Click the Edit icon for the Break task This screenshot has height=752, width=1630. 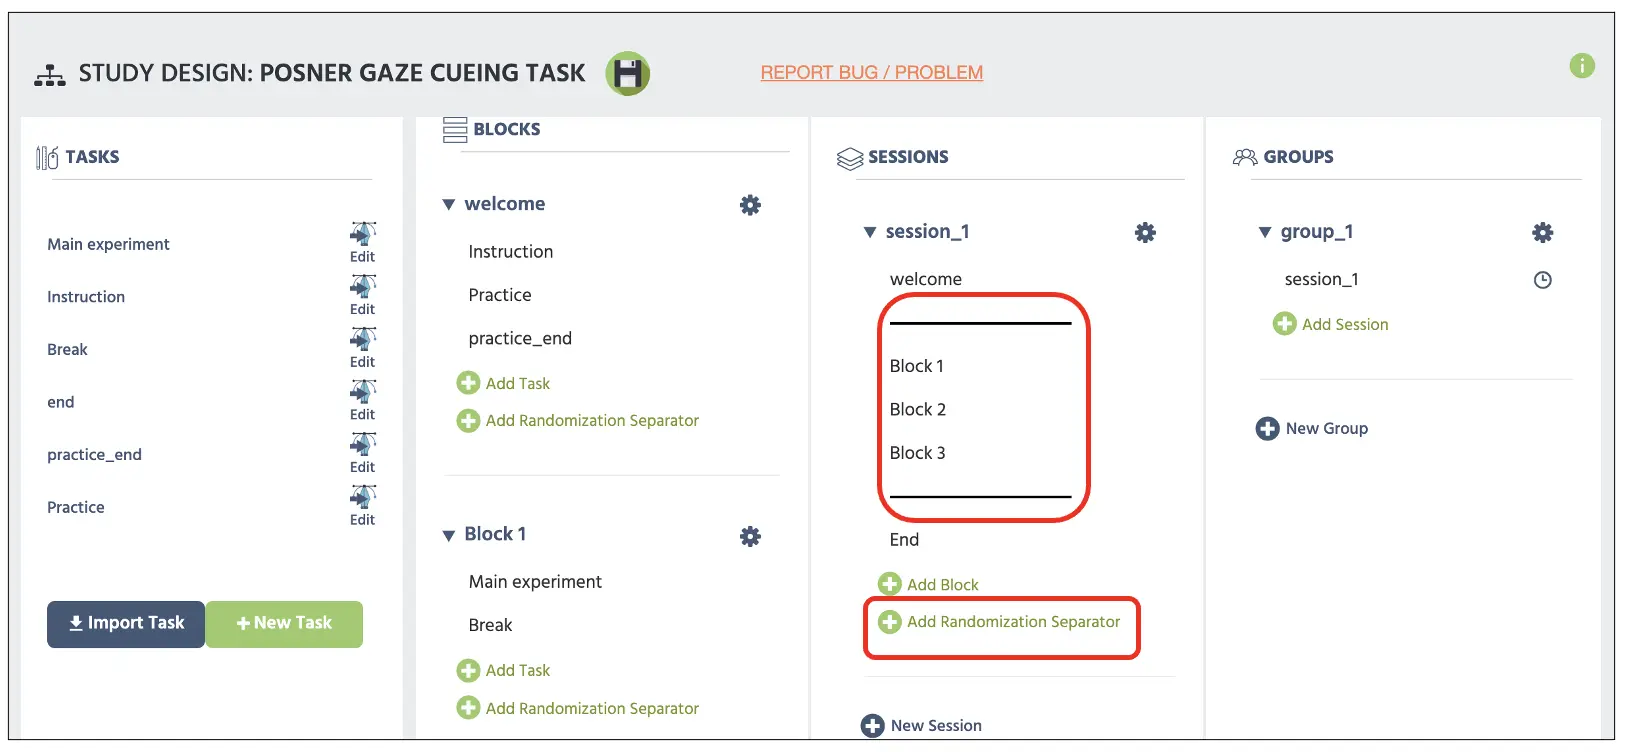[363, 348]
